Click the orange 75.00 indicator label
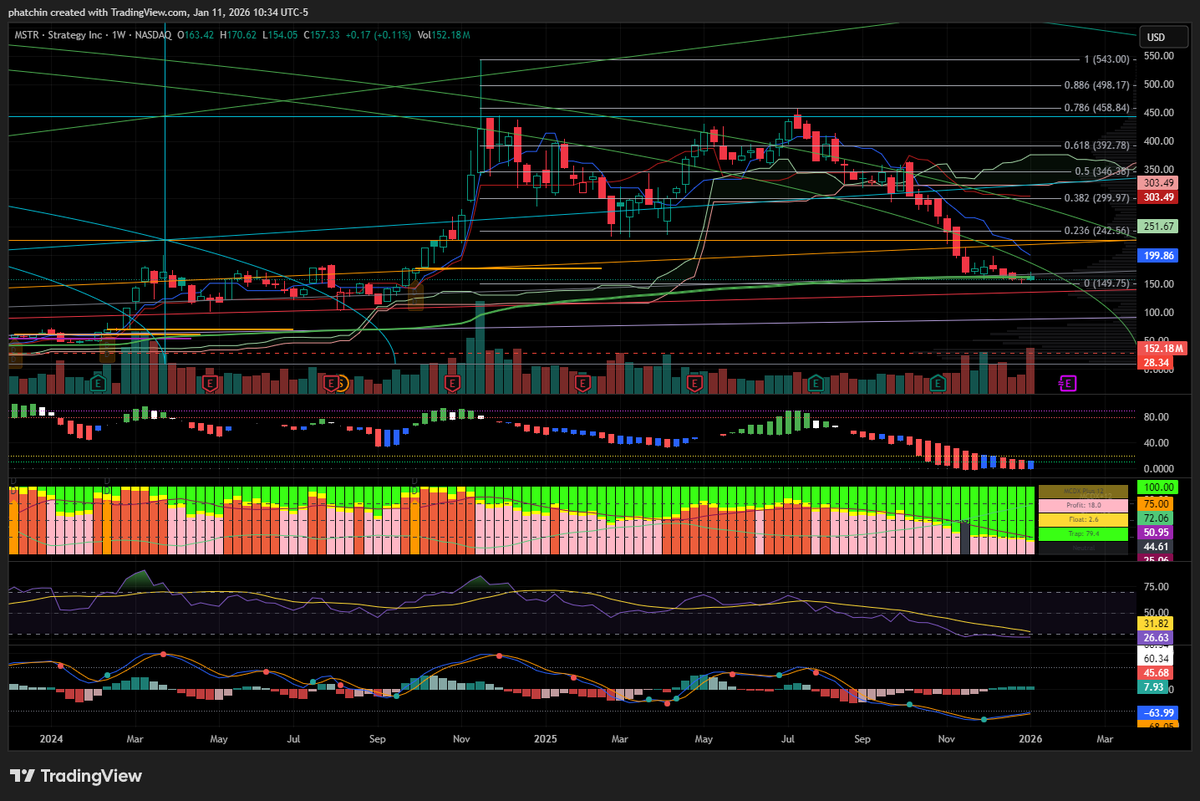1200x801 pixels. pos(1156,504)
